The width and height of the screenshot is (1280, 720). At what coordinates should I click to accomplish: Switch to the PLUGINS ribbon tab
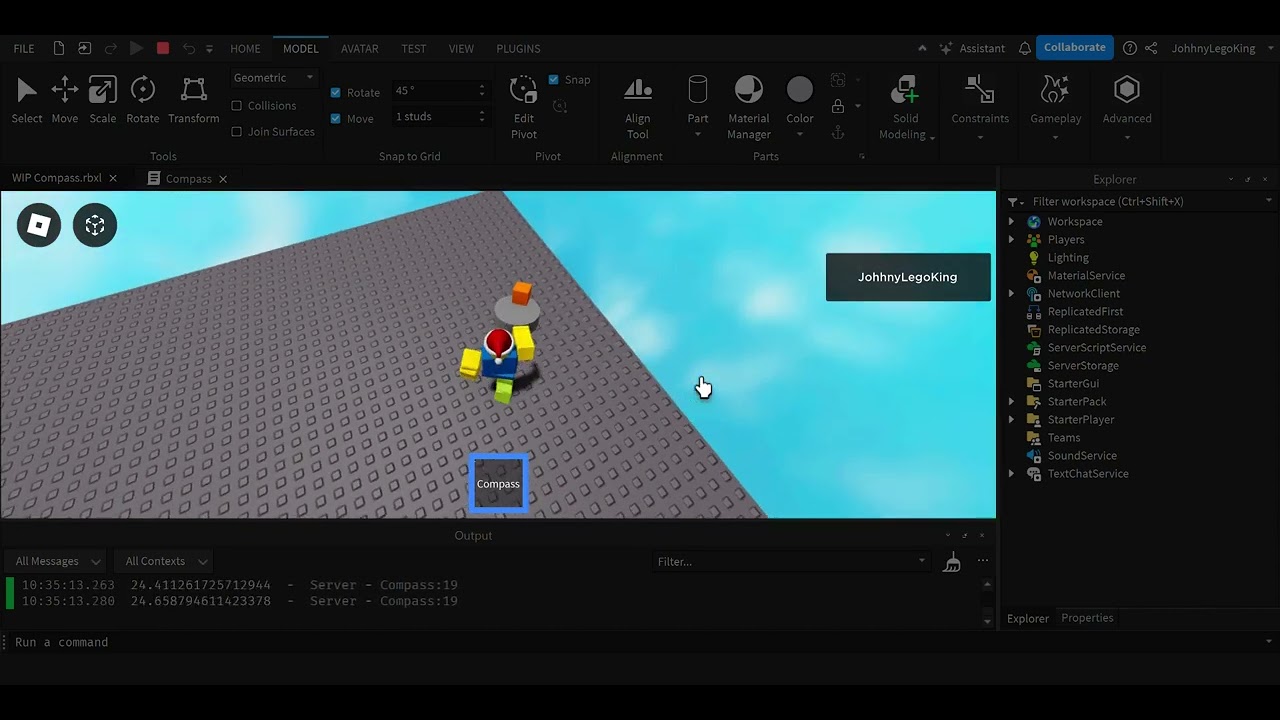(518, 48)
